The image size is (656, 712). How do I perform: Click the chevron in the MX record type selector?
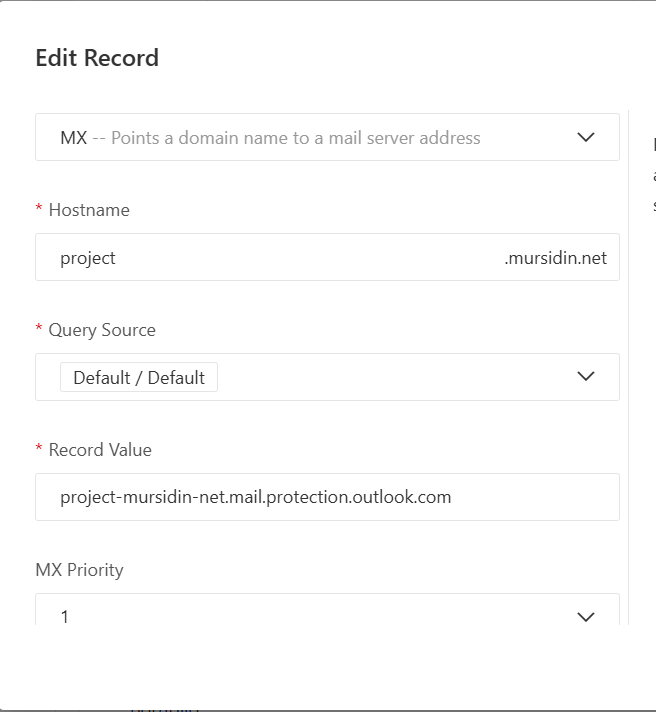pos(586,137)
